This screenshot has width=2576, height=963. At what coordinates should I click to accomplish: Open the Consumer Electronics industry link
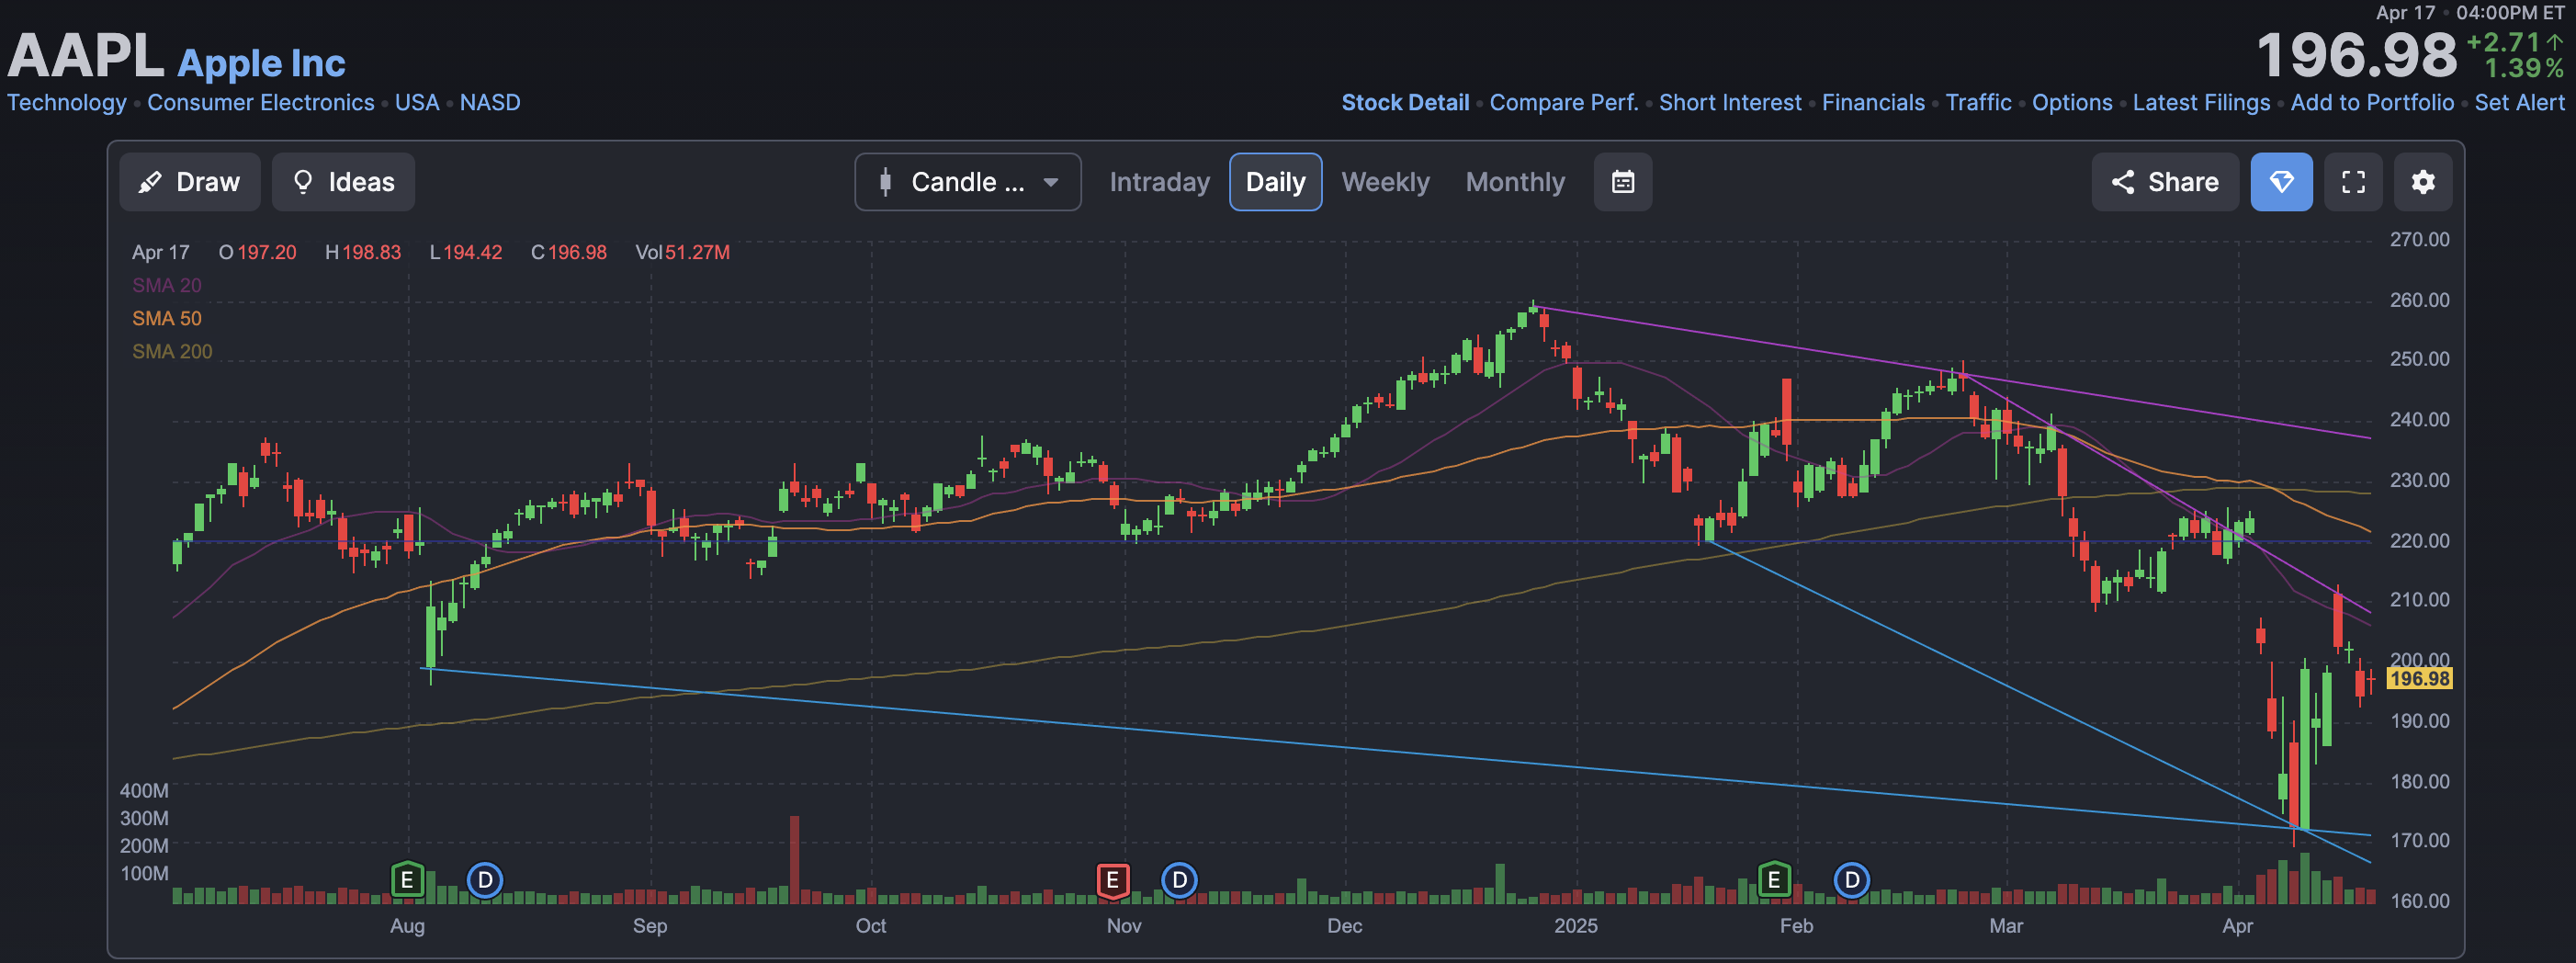pos(261,103)
